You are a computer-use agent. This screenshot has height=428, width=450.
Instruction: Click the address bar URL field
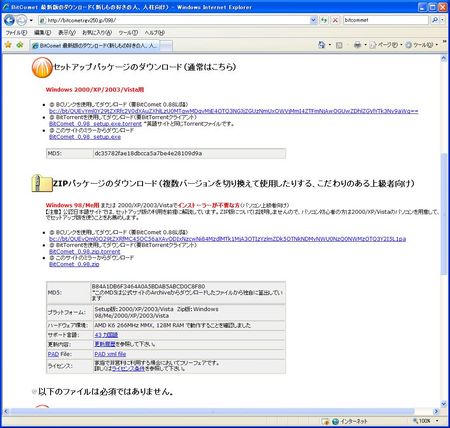pos(175,20)
